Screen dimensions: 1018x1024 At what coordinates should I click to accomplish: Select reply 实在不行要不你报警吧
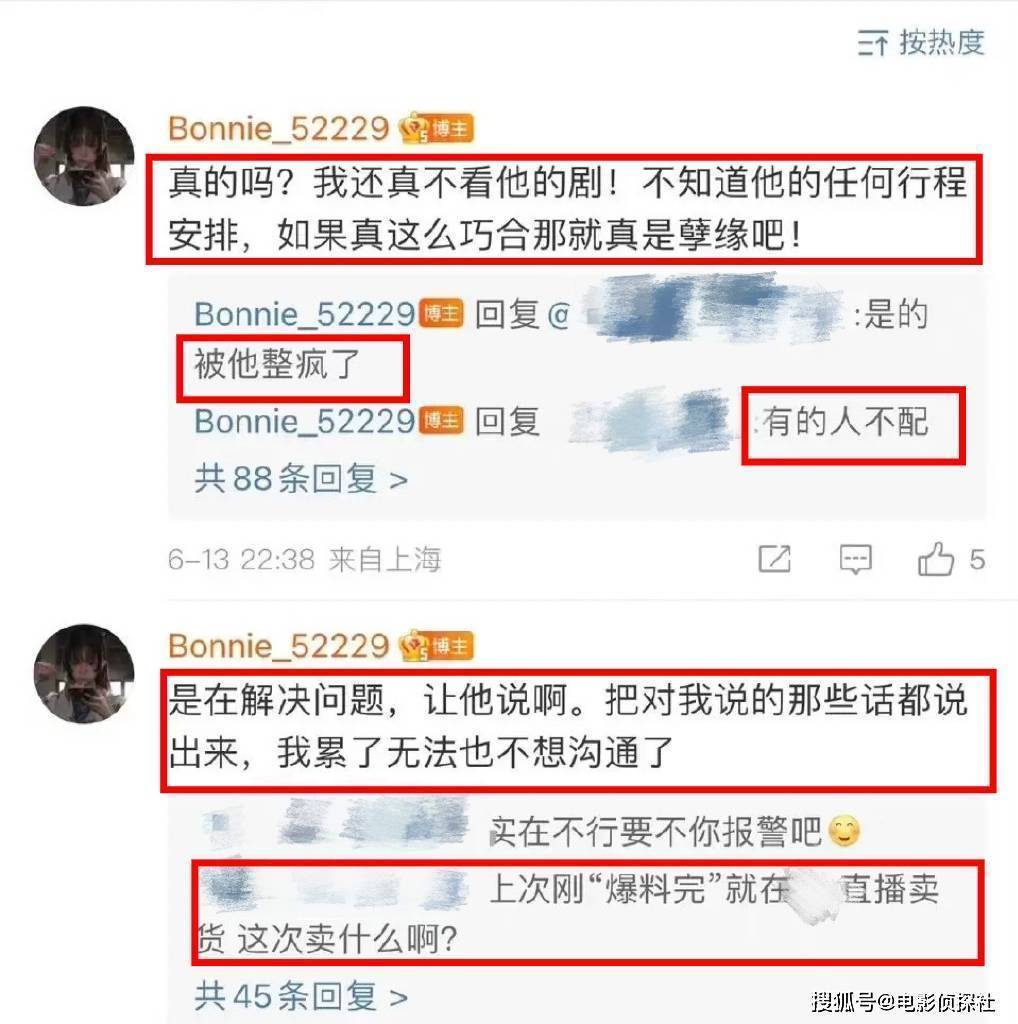click(655, 832)
